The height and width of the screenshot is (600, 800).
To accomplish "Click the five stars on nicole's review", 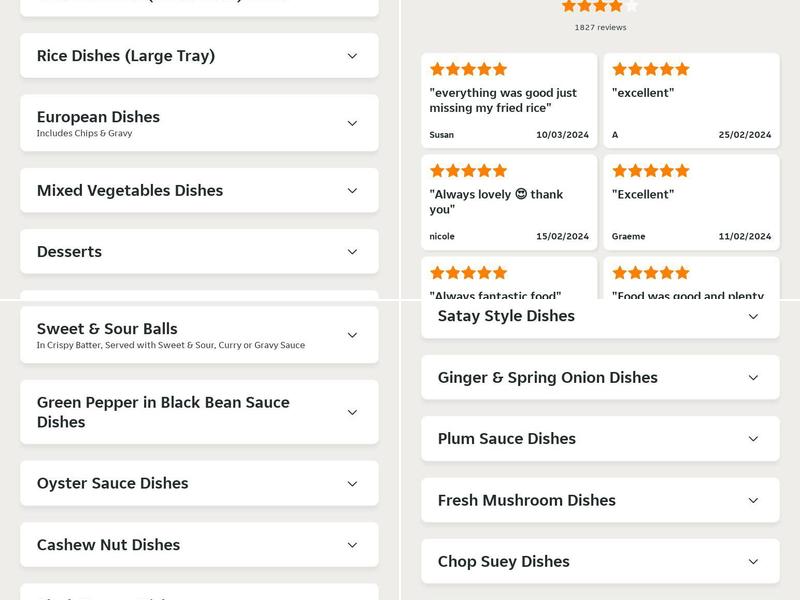I will point(467,170).
